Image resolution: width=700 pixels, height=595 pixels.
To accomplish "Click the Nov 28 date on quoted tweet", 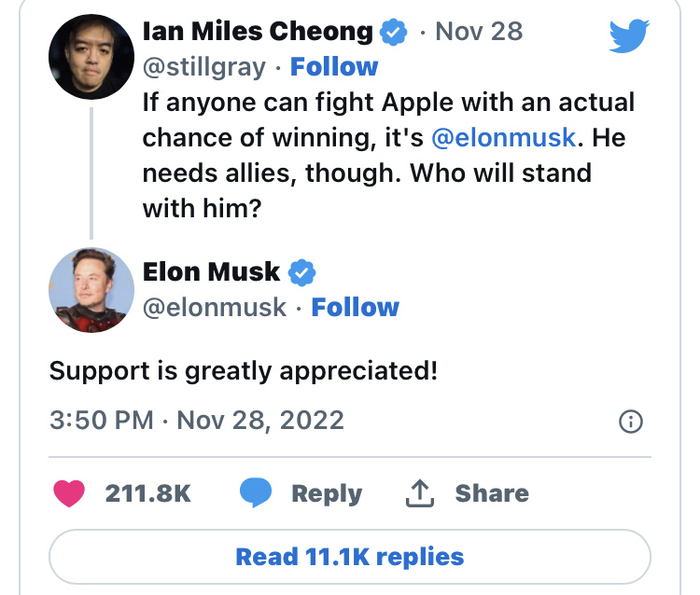I will [x=479, y=31].
